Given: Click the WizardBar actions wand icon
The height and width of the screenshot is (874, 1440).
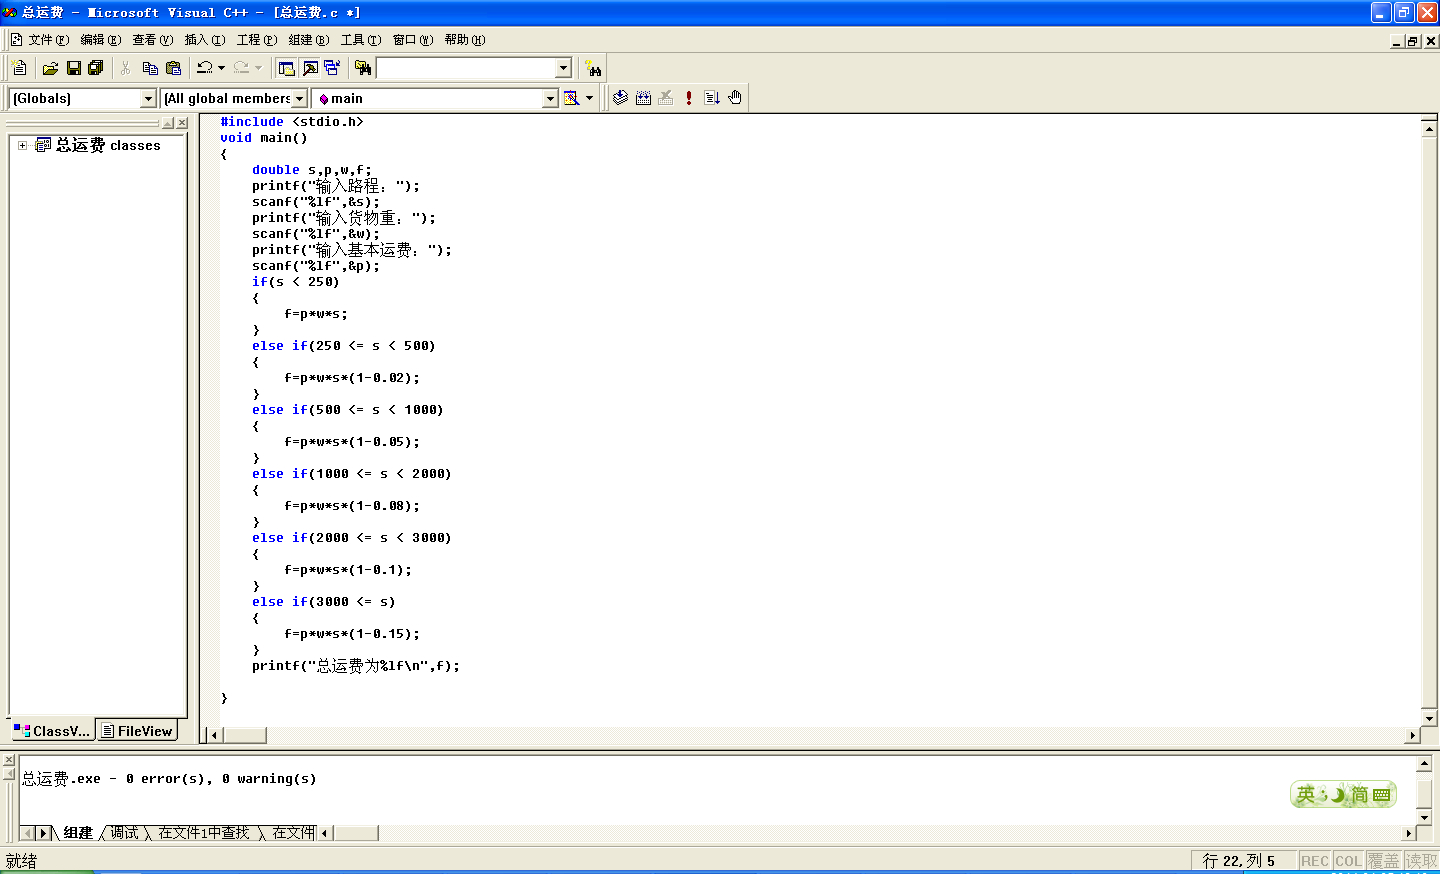Looking at the screenshot, I should click(571, 98).
